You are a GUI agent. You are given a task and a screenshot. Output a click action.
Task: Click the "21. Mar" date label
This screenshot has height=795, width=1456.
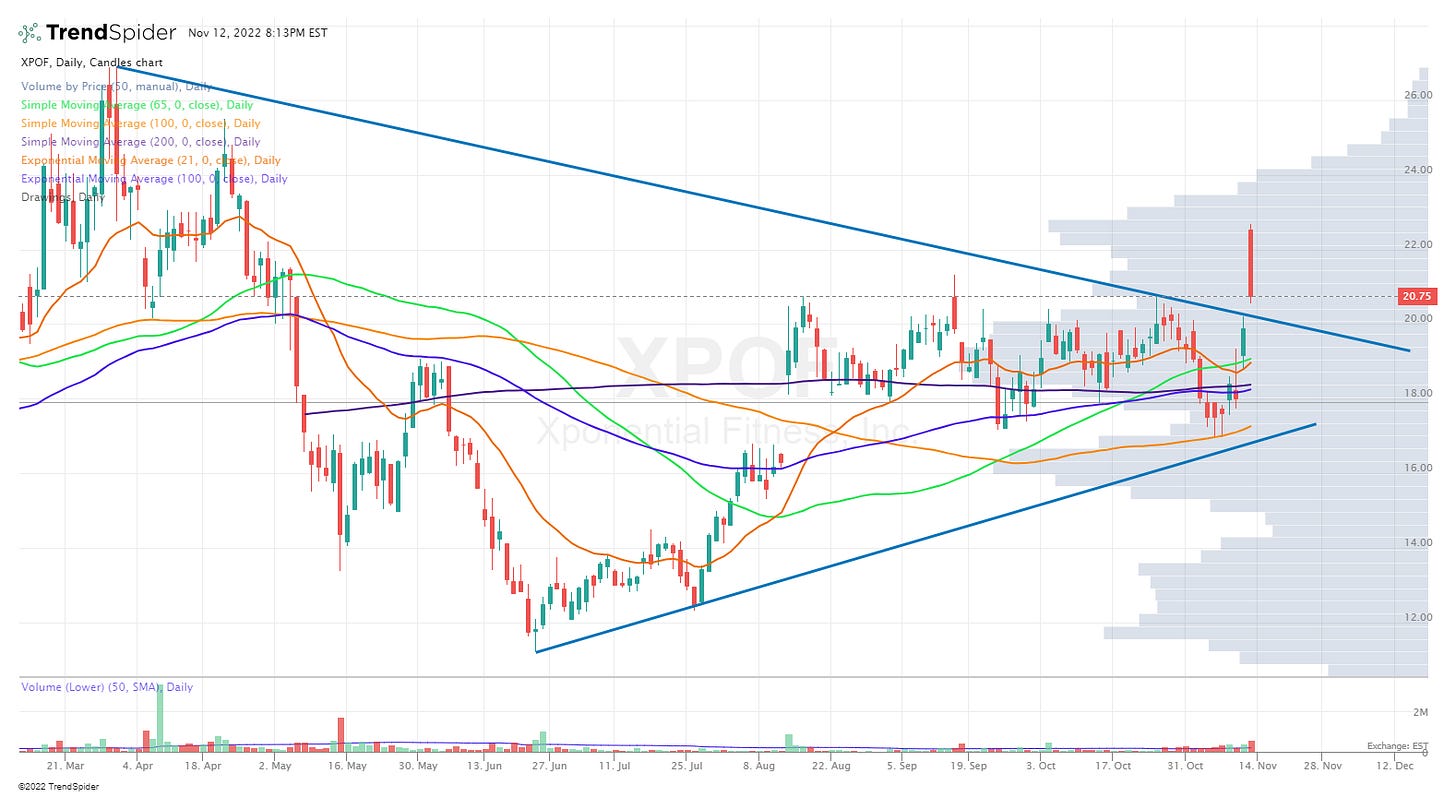click(64, 765)
